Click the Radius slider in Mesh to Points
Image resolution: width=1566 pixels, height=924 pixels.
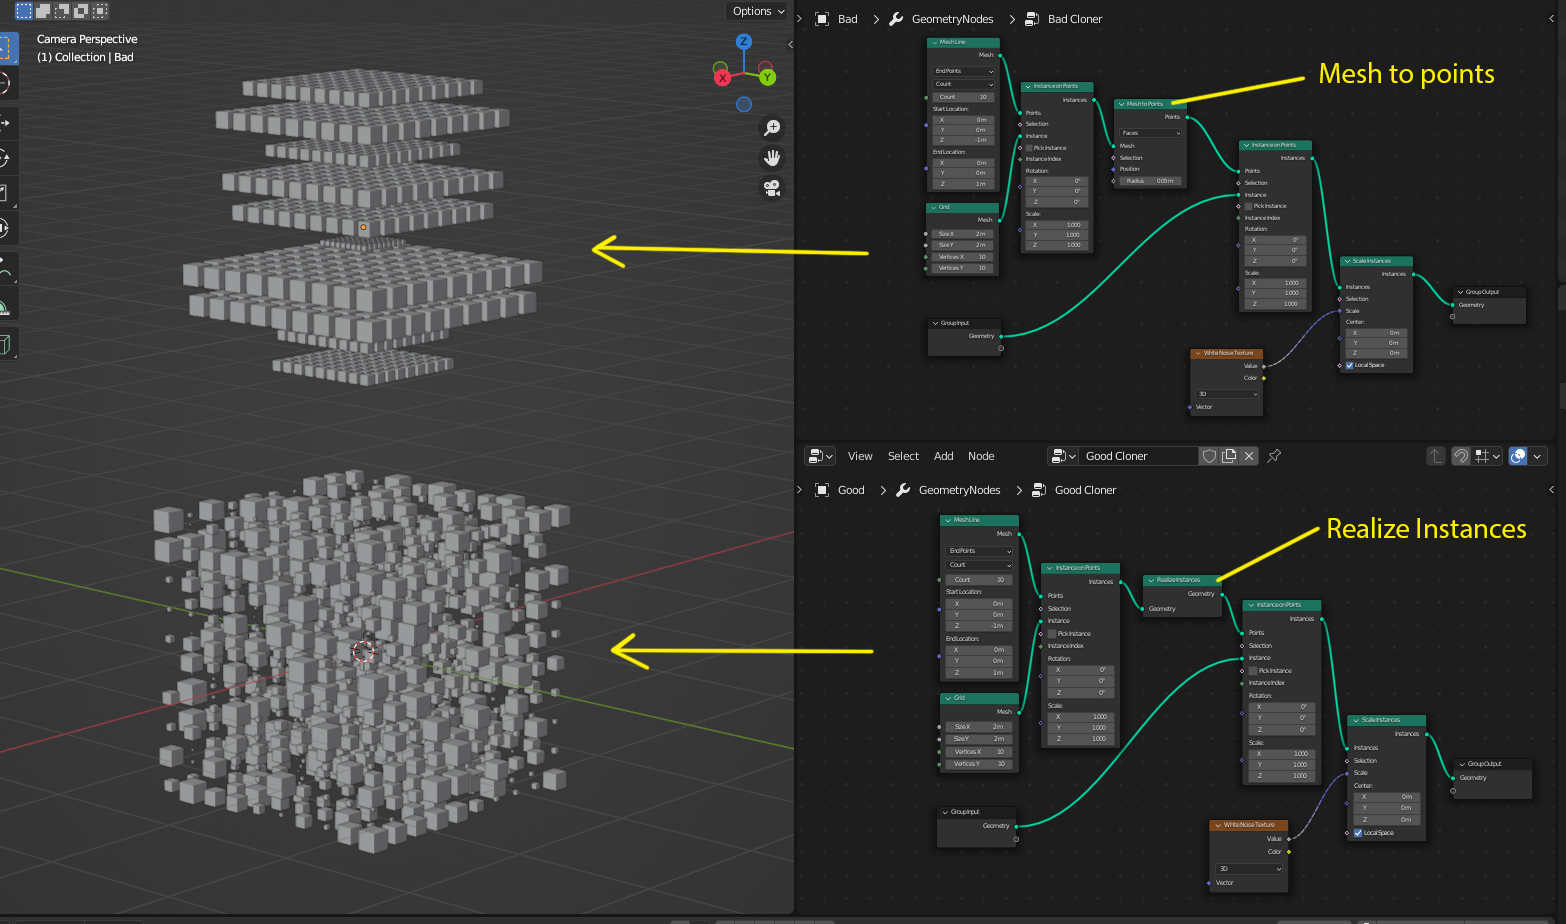[1150, 181]
